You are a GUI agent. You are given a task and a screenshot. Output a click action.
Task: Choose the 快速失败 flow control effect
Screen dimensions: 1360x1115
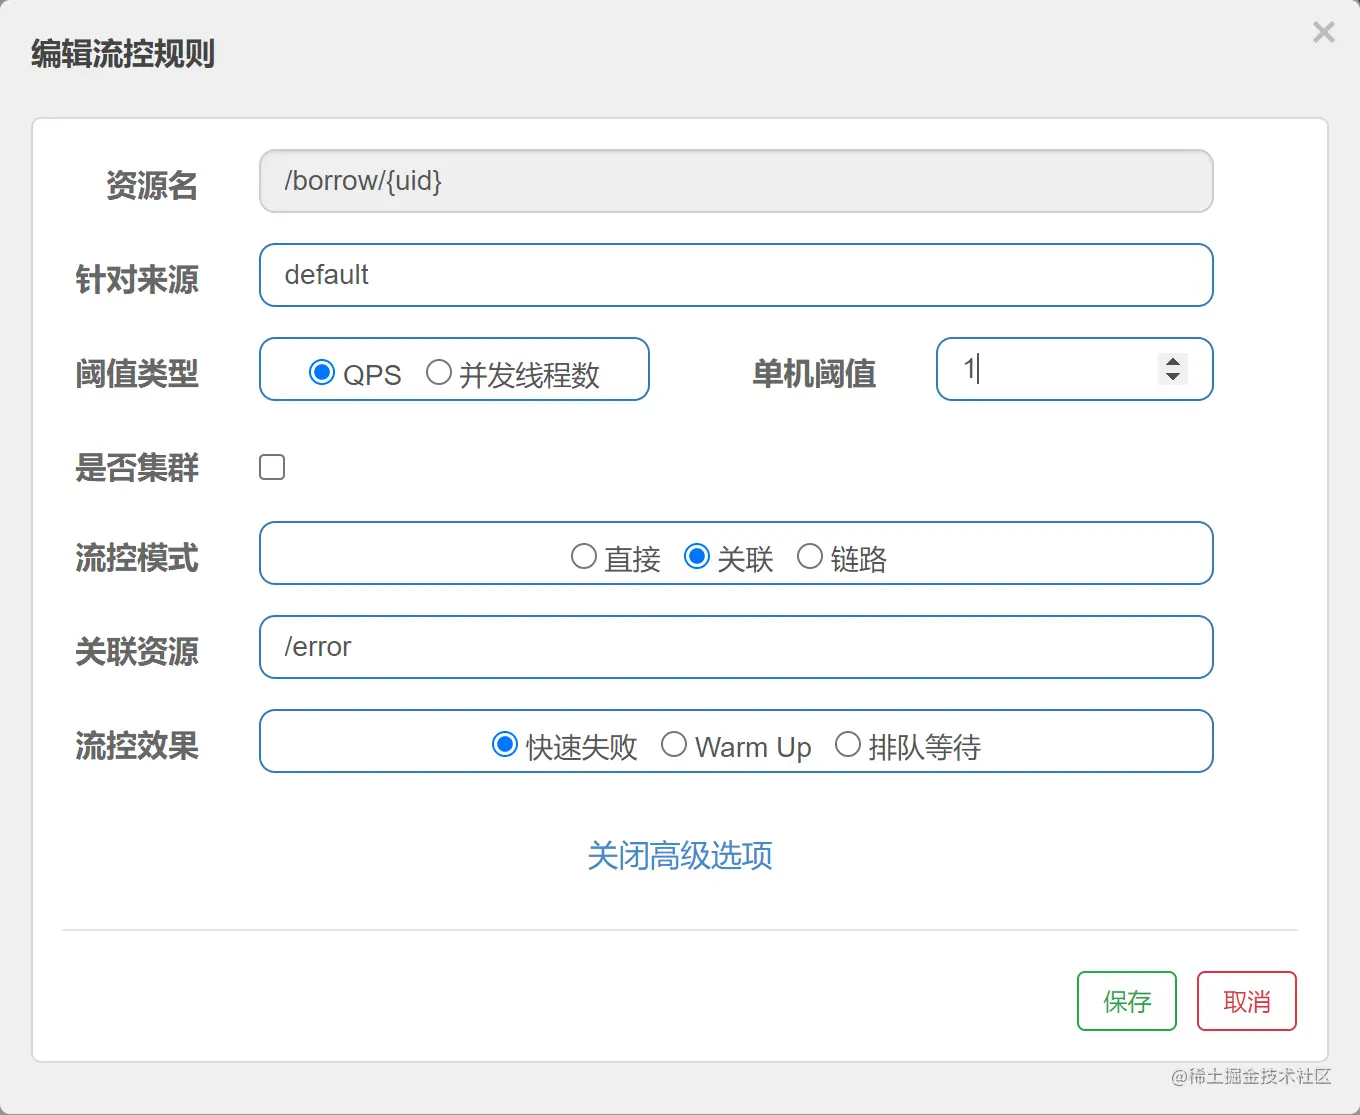(505, 745)
